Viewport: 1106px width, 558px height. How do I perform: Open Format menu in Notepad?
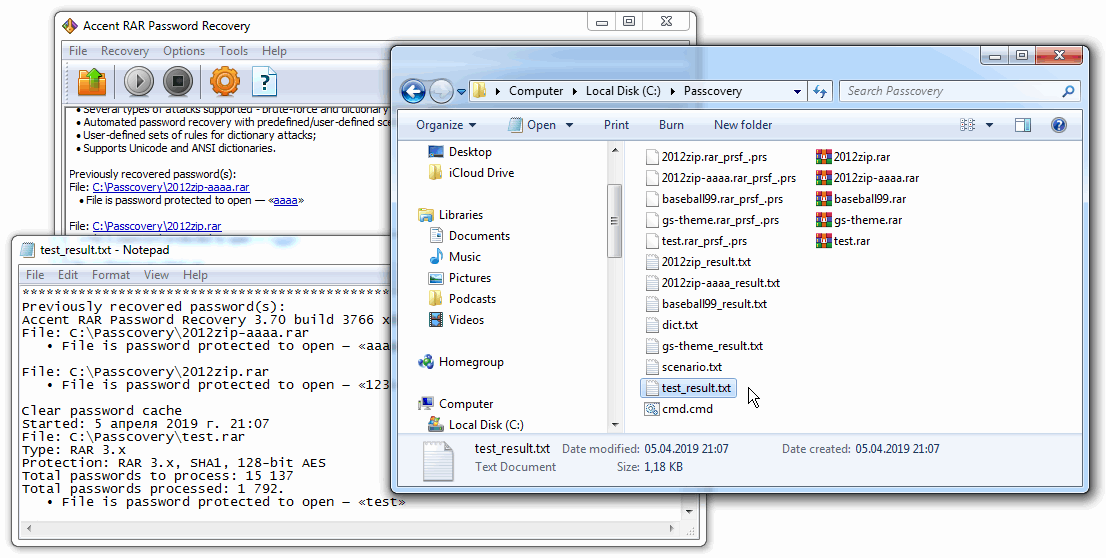tap(111, 275)
